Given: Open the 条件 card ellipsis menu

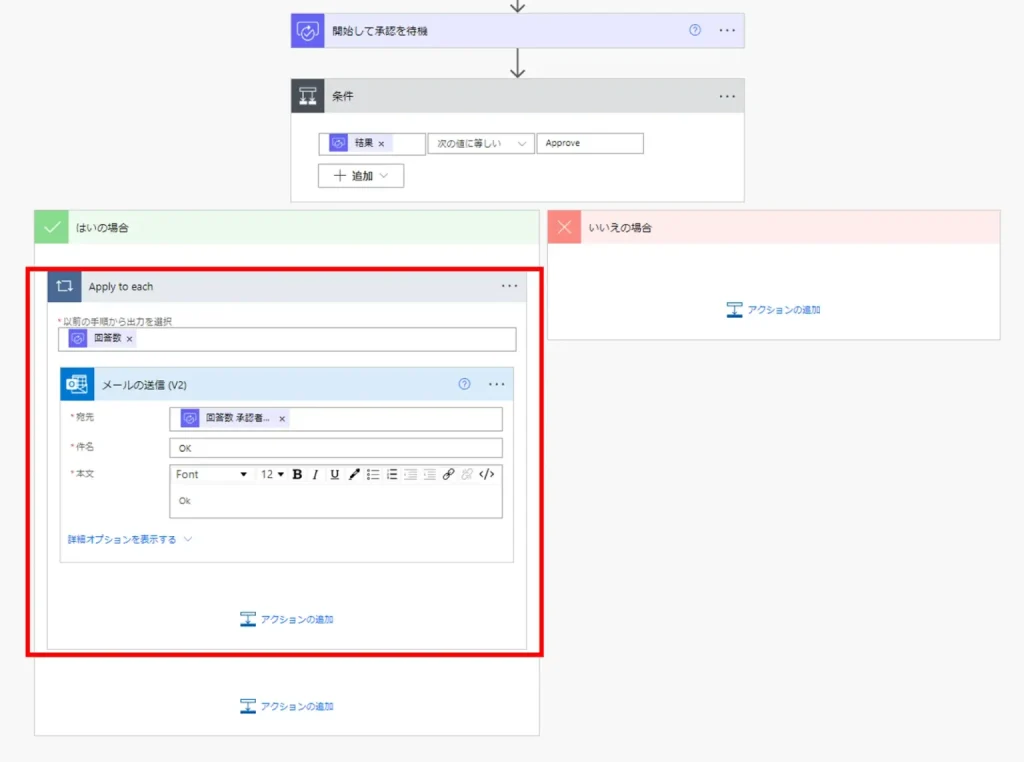Looking at the screenshot, I should (727, 96).
